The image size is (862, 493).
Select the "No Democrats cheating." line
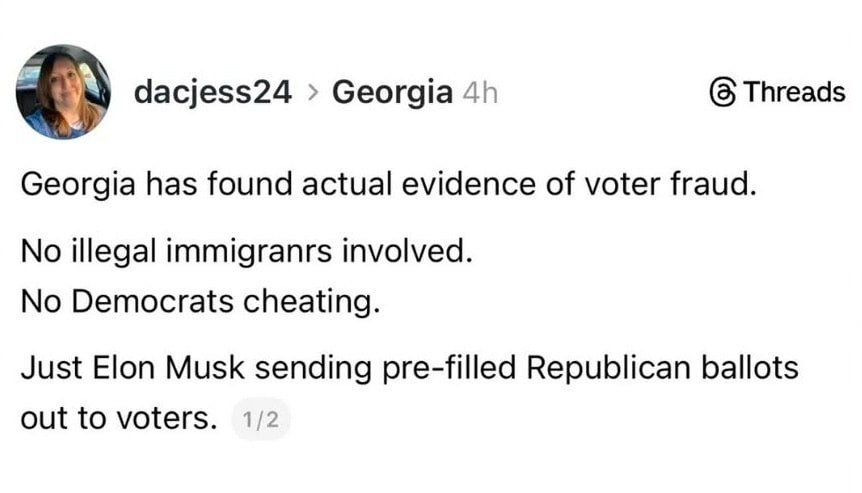point(200,301)
